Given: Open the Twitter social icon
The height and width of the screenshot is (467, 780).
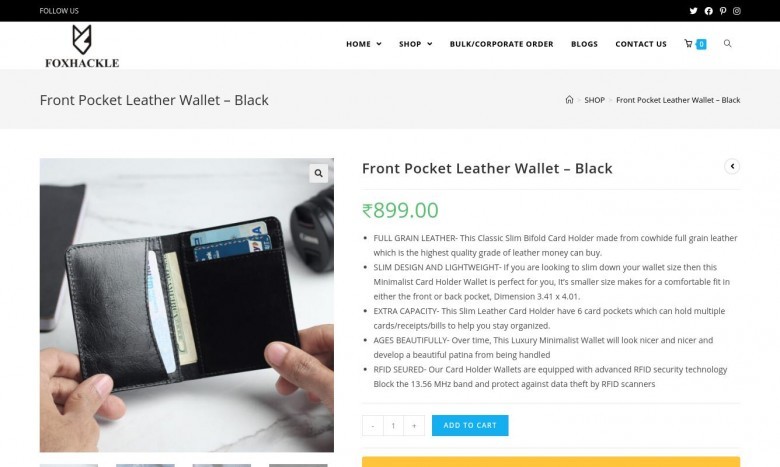Looking at the screenshot, I should coord(693,11).
